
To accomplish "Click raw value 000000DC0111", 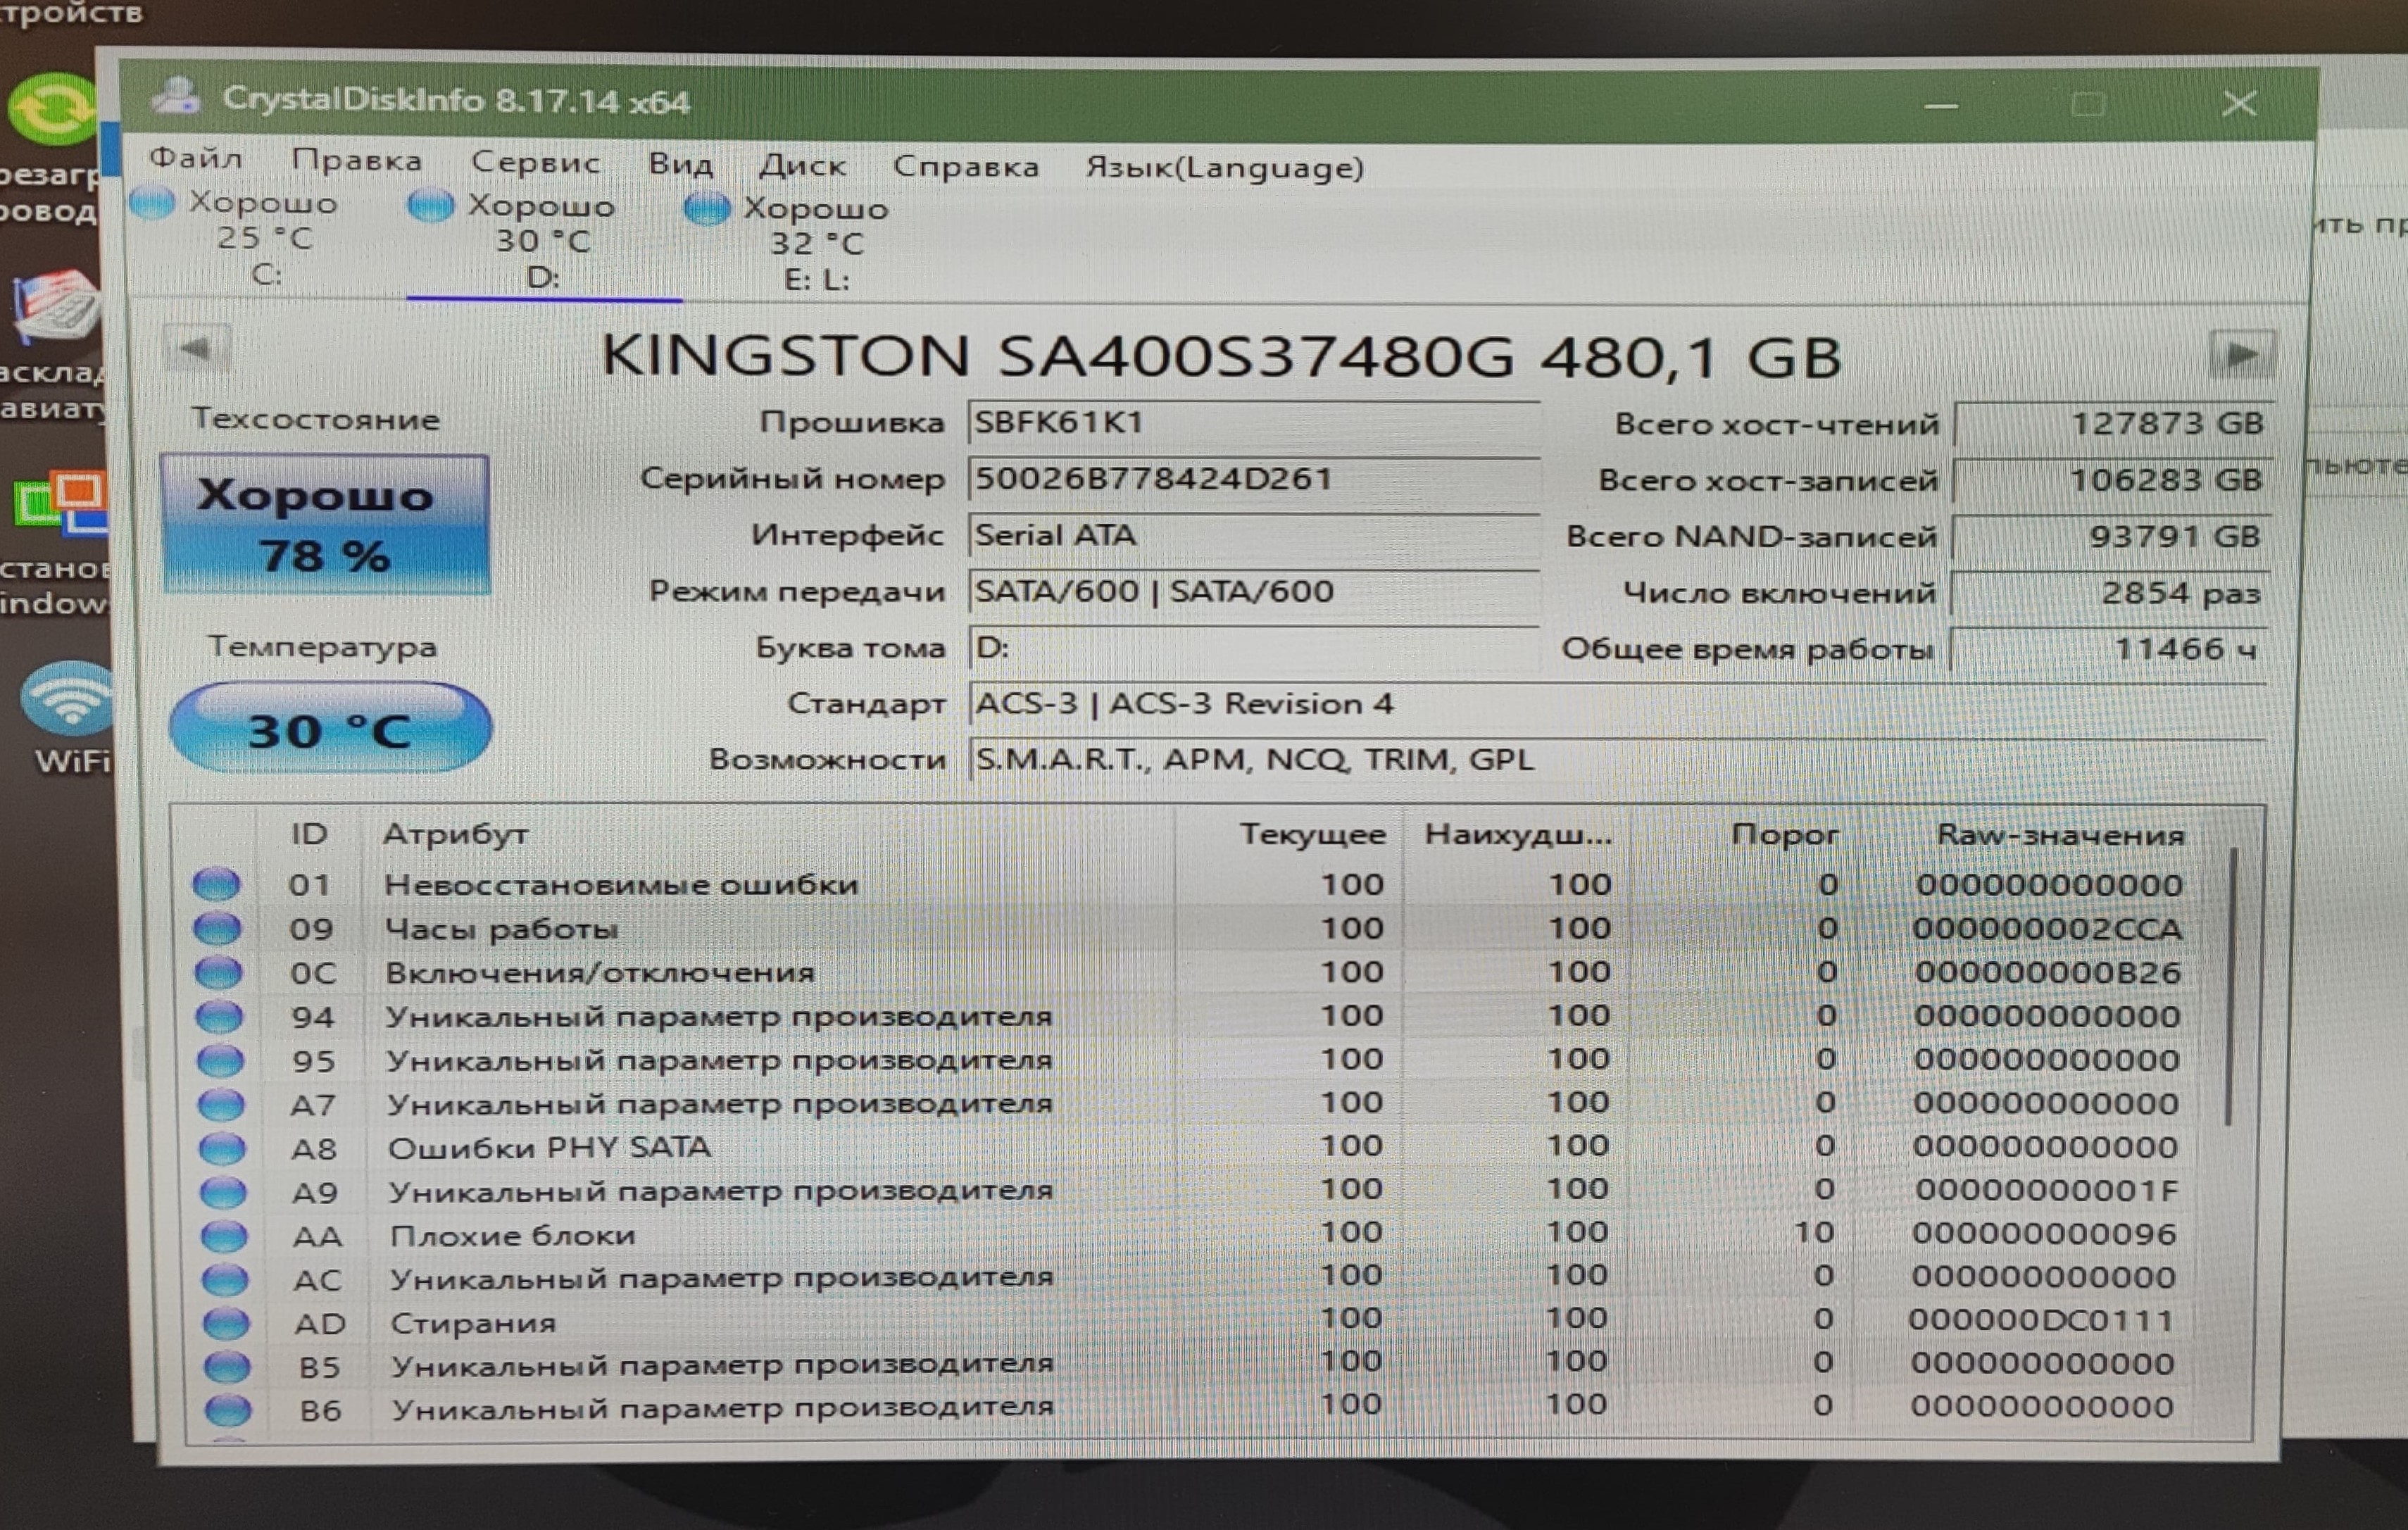I will [x=2041, y=1320].
